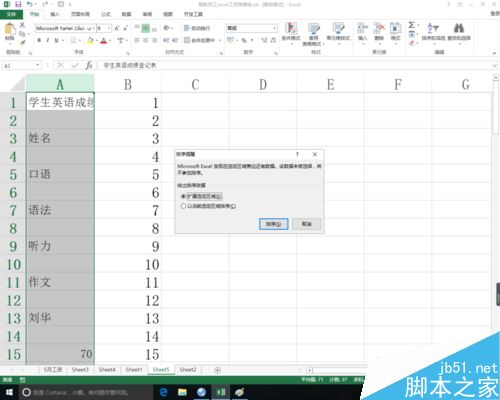Open Format as Table styles

314,34
